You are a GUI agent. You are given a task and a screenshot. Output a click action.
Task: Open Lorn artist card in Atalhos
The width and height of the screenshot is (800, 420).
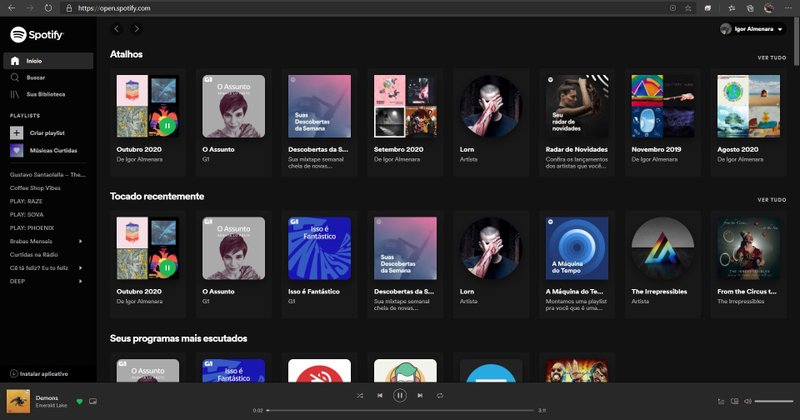click(x=491, y=122)
